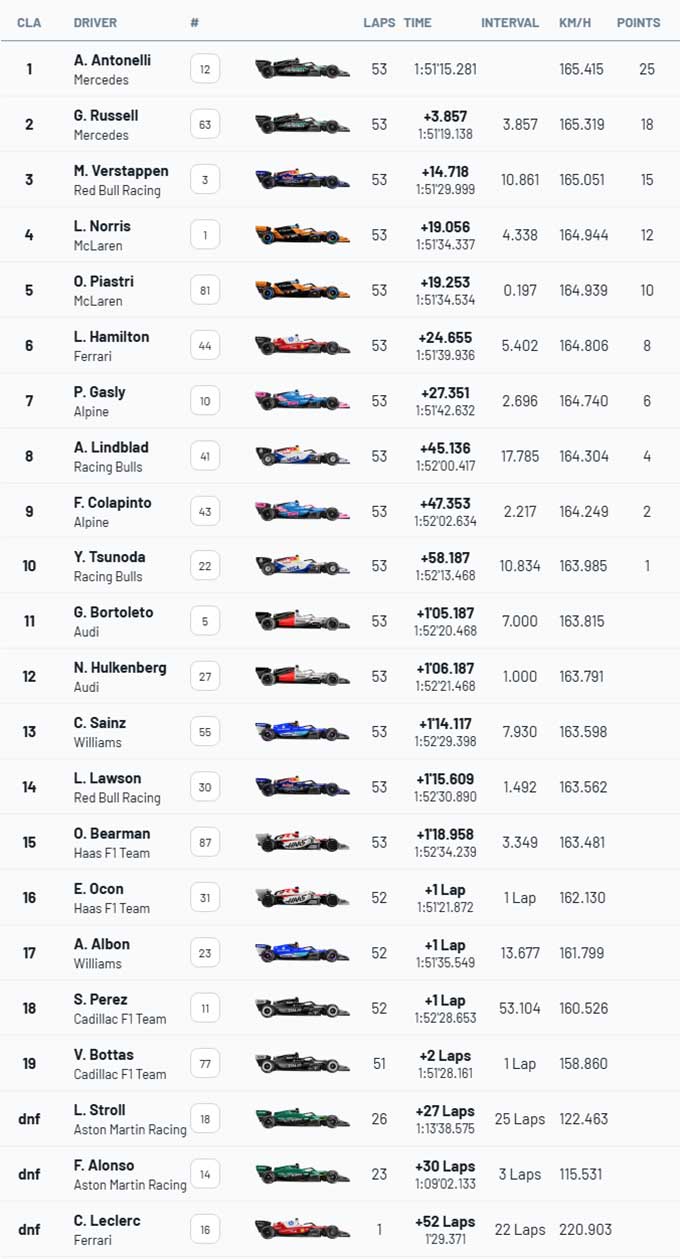
Task: Open driver C. Leclerc's name
Action: (x=107, y=1220)
